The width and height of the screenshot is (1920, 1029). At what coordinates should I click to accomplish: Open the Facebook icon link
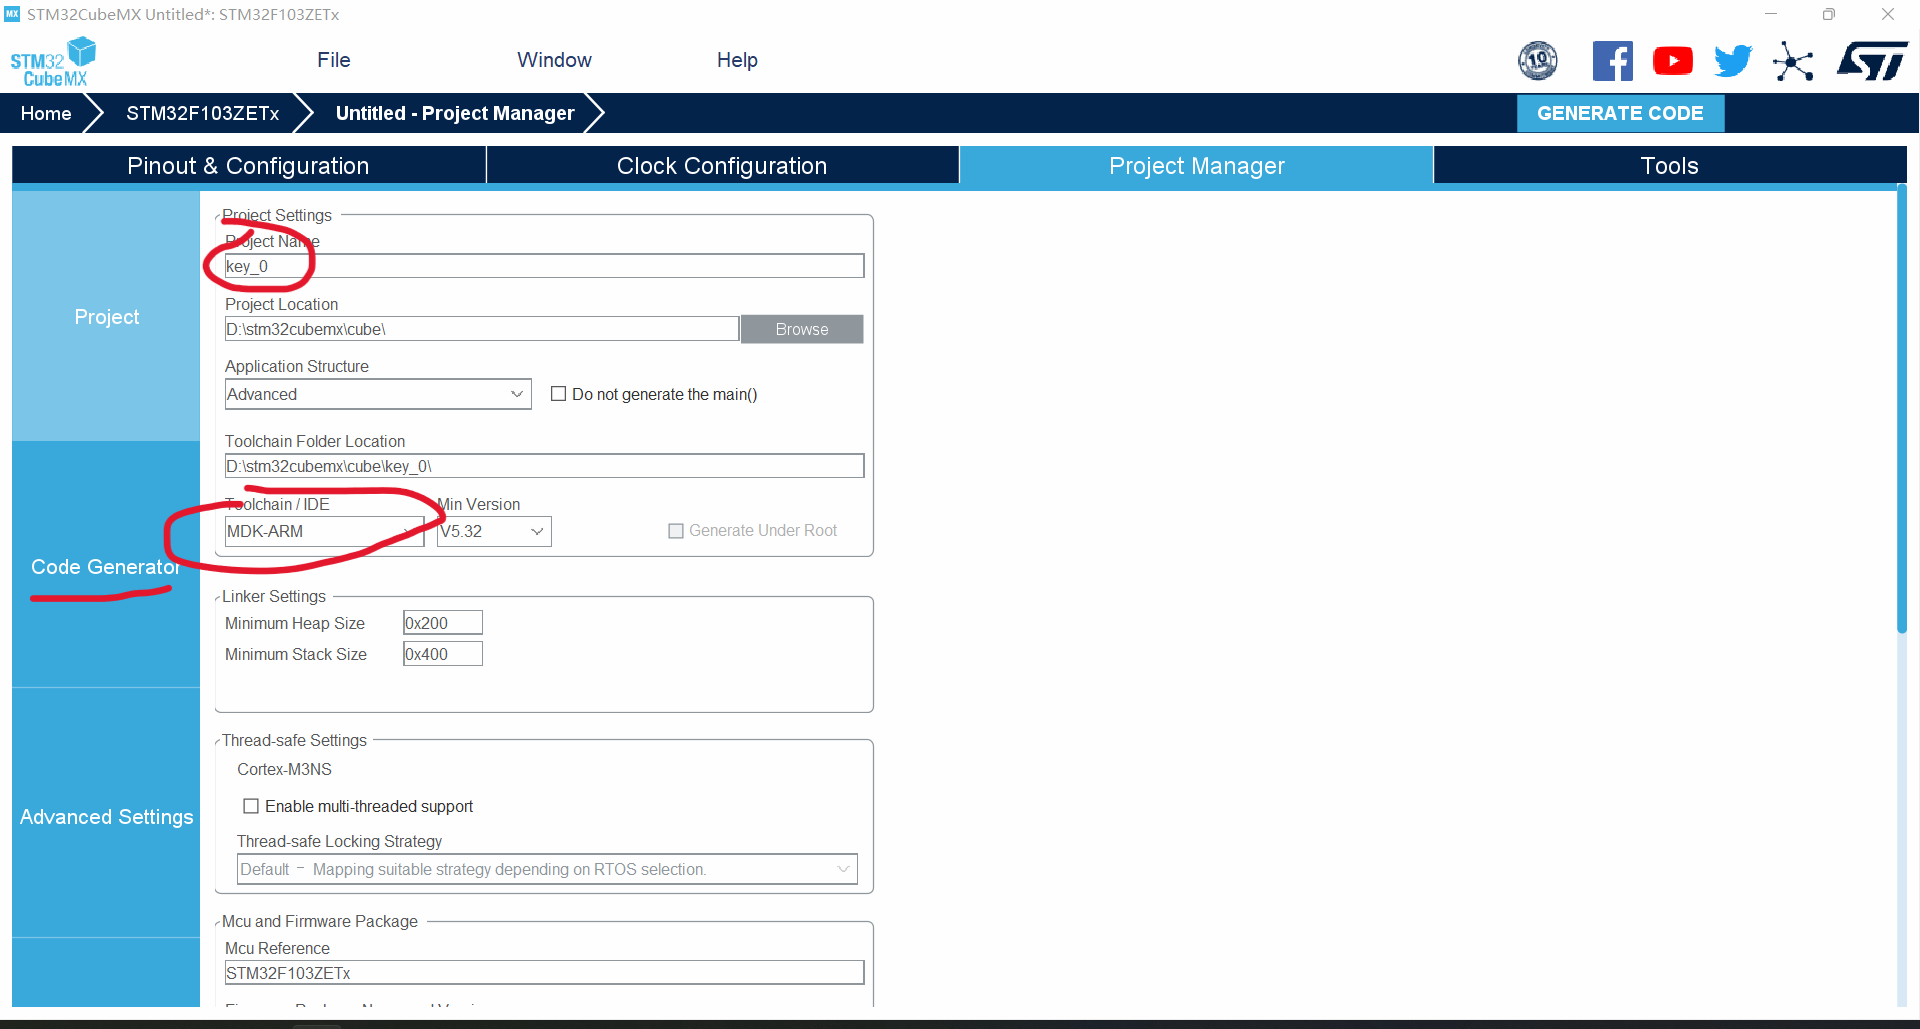click(1612, 61)
